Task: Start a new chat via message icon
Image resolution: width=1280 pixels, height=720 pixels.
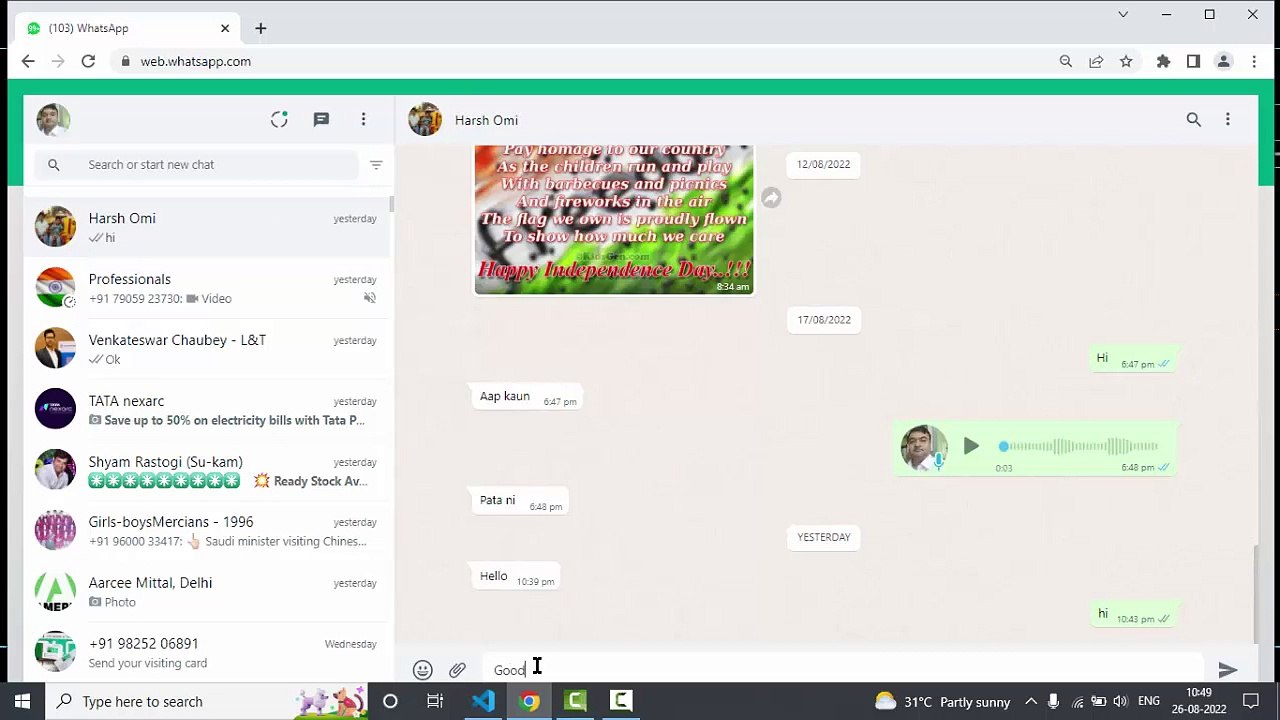Action: click(x=321, y=119)
